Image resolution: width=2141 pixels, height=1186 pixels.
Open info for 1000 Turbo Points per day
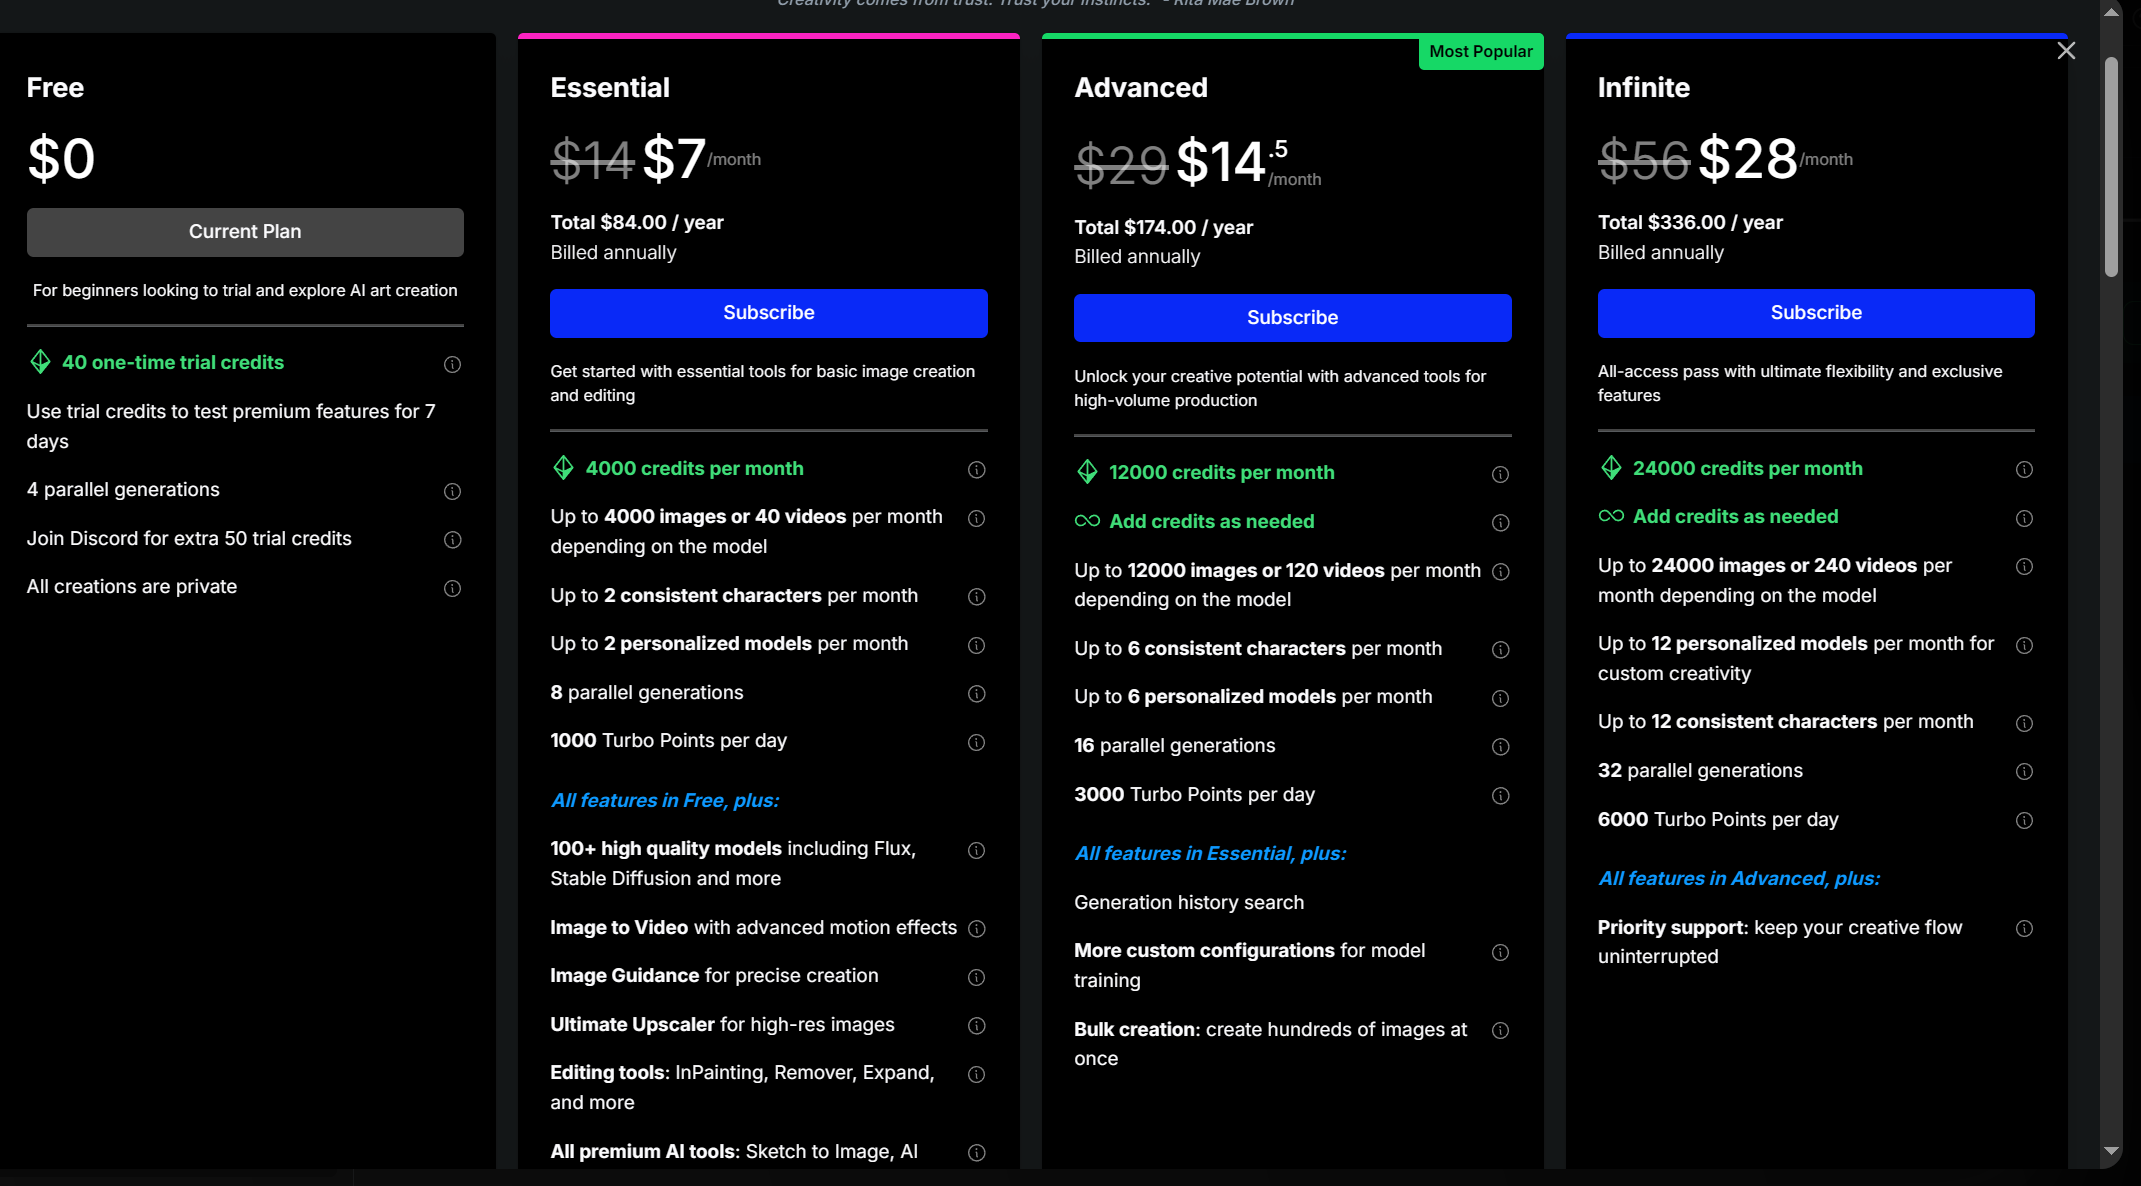976,742
